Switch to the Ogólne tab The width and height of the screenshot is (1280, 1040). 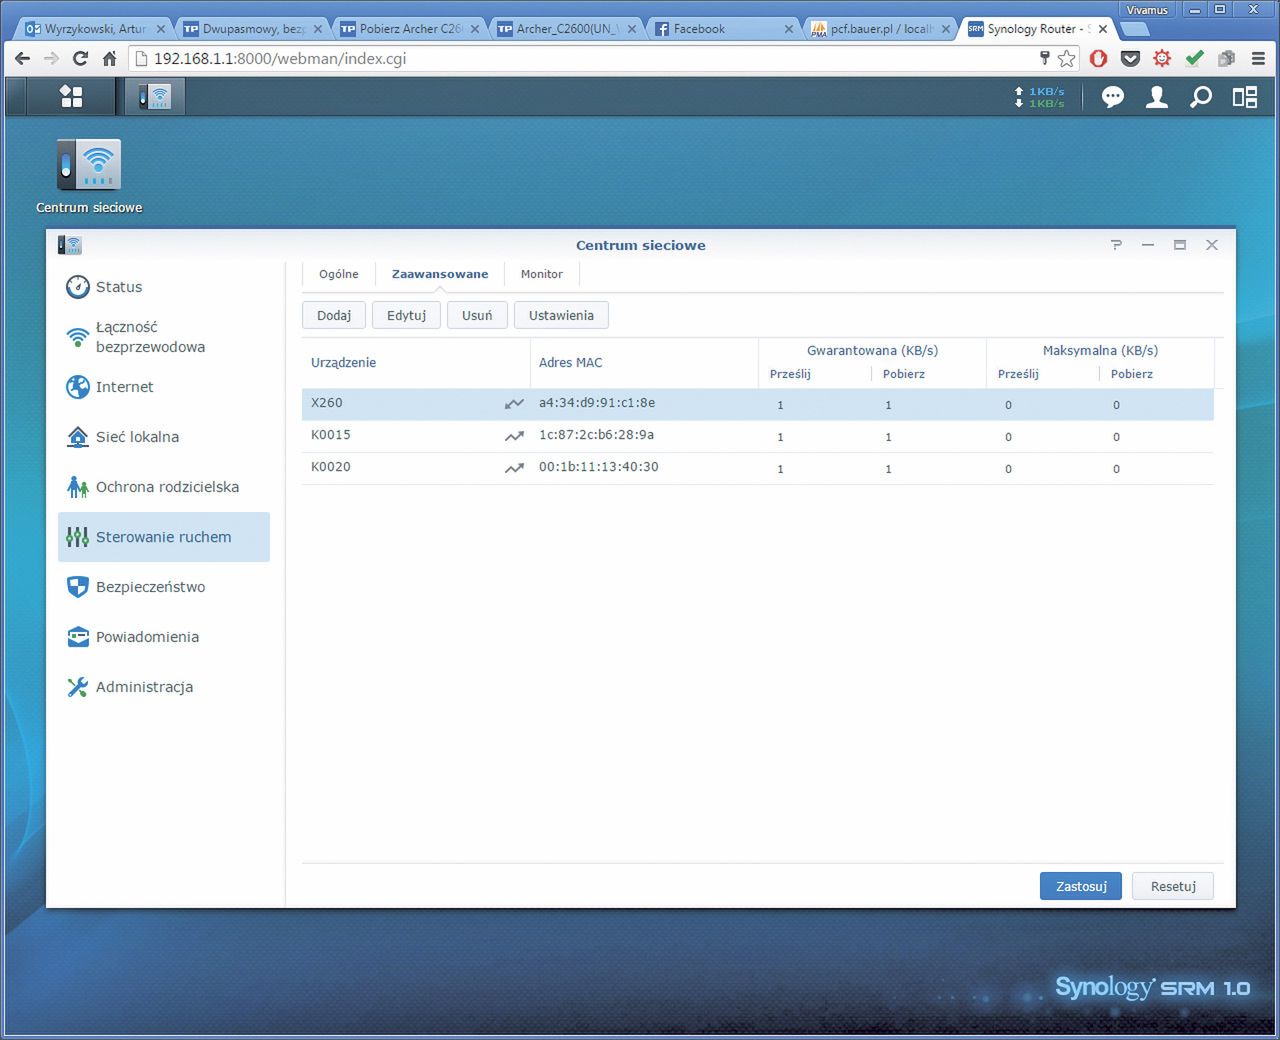tap(339, 274)
